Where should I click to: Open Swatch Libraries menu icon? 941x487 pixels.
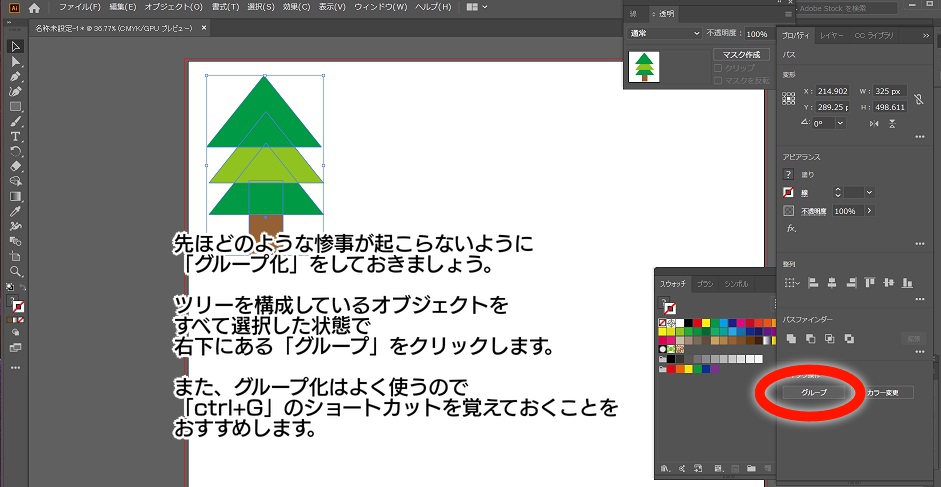point(665,468)
